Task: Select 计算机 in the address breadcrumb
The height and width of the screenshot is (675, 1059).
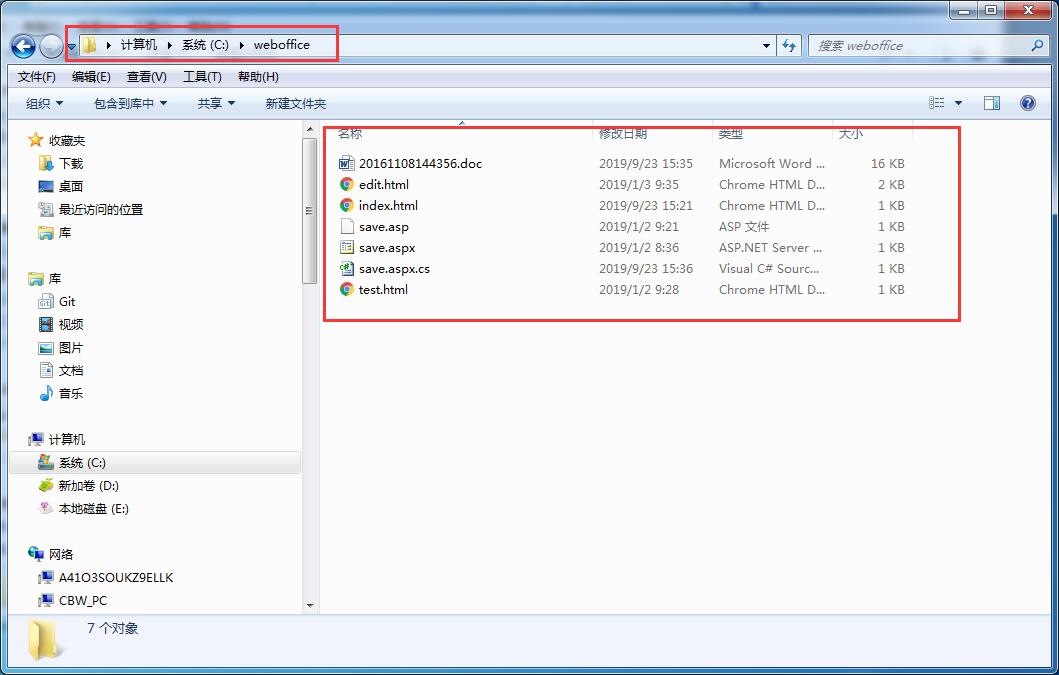Action: (138, 45)
